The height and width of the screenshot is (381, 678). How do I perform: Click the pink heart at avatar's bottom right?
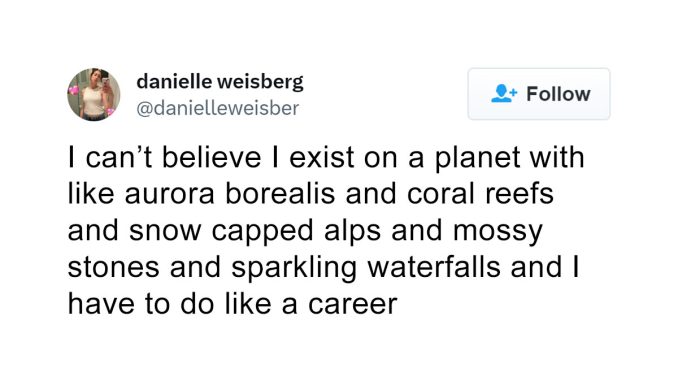110,112
